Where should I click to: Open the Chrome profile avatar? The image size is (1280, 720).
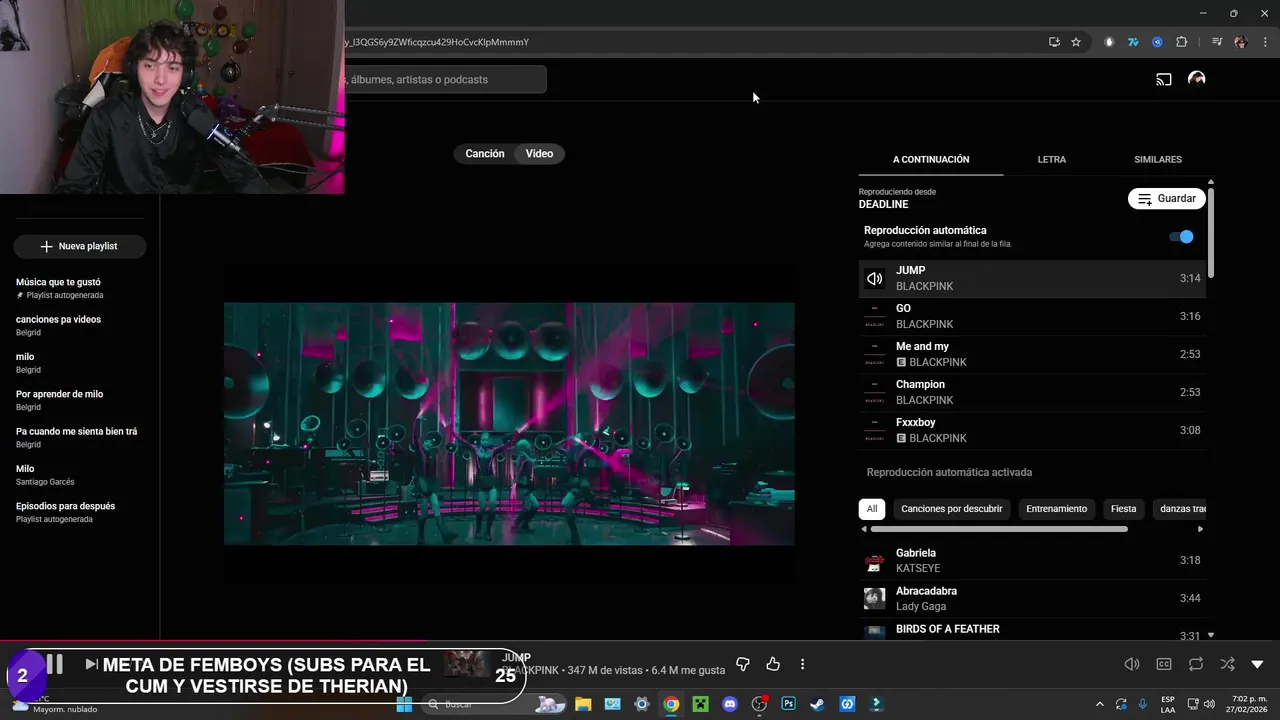point(1241,42)
